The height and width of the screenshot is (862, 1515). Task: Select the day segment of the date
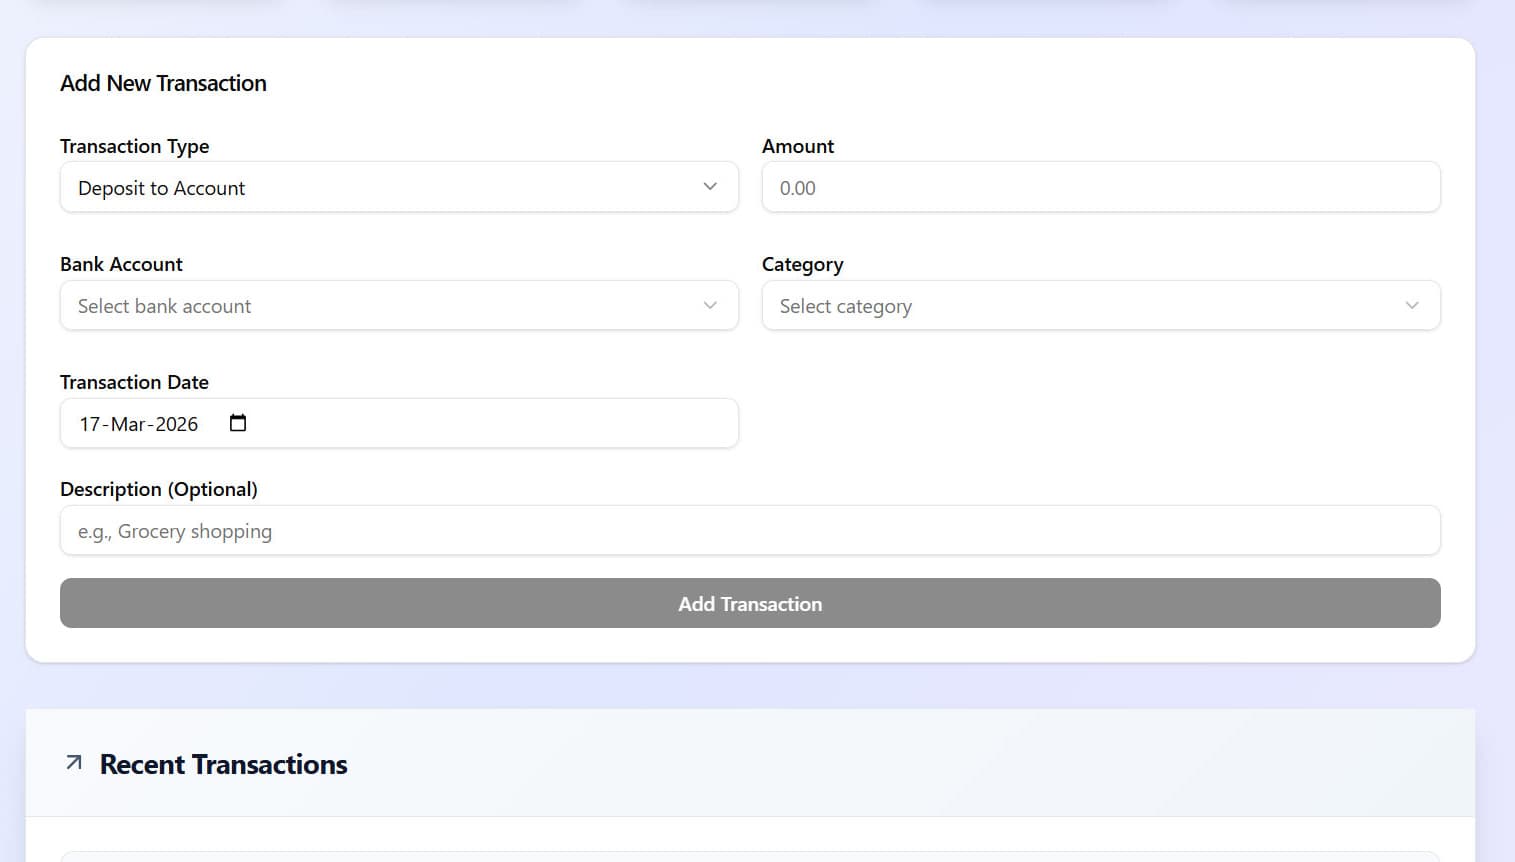coord(88,424)
